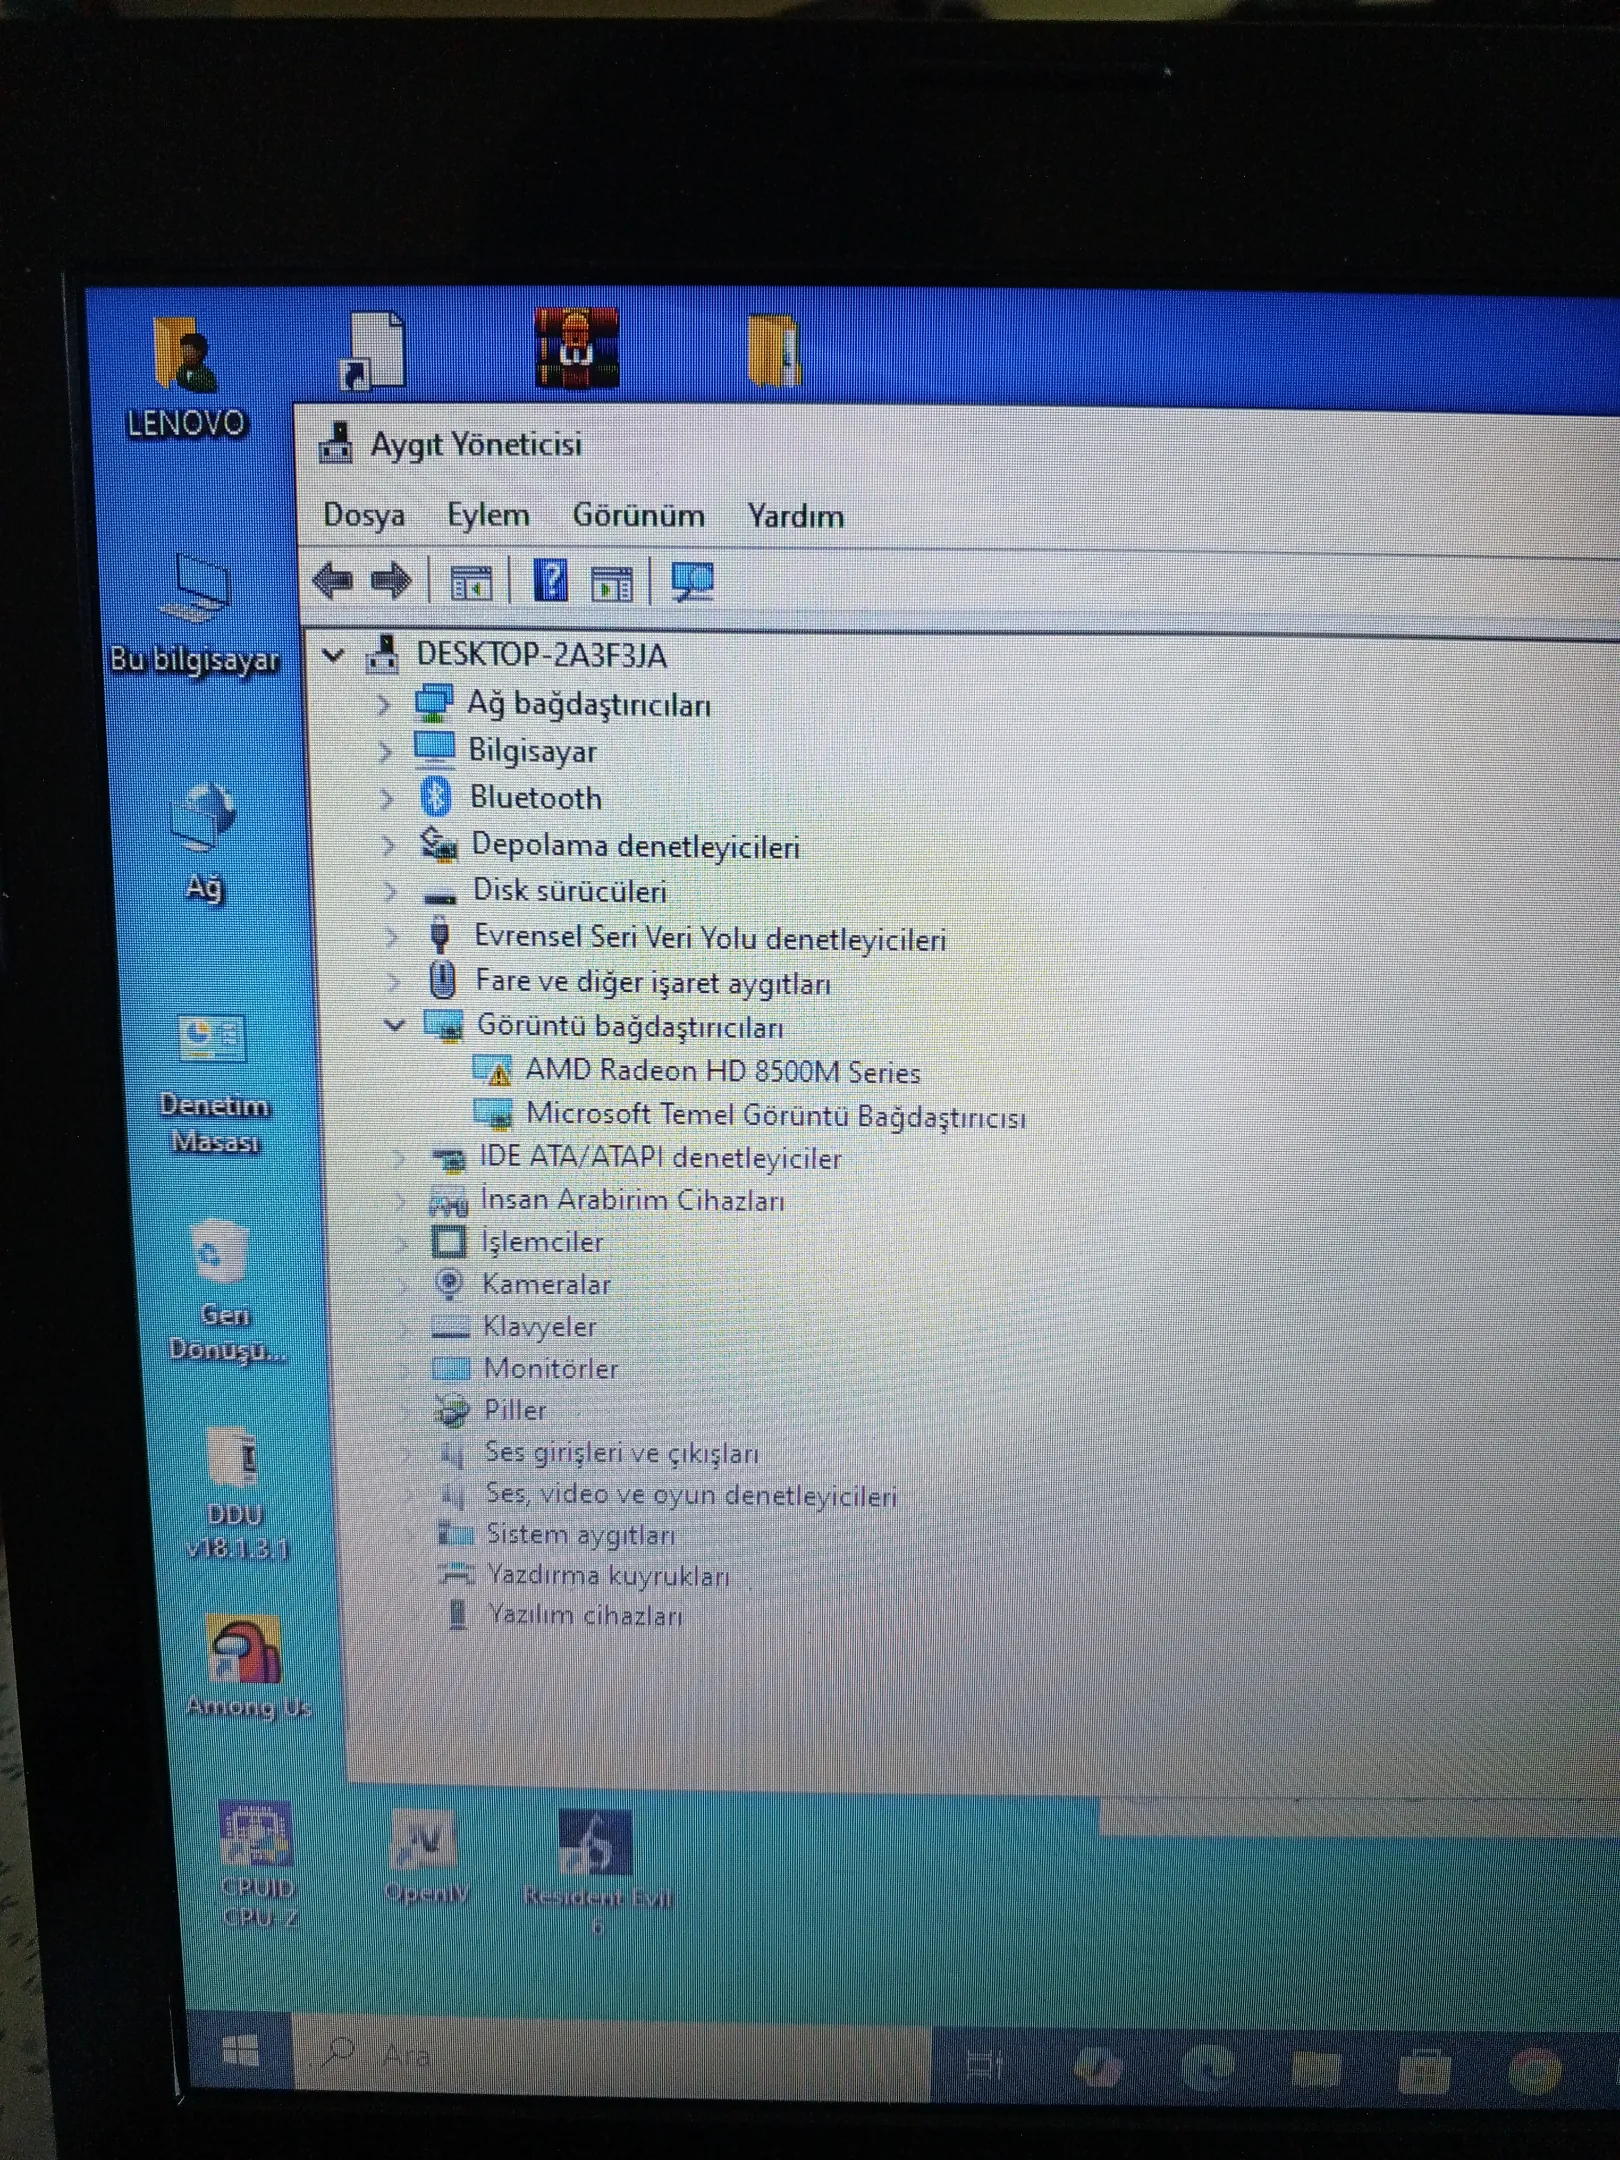Click the Forward arrow in Device Manager toolbar
The height and width of the screenshot is (2160, 1620).
click(x=391, y=580)
